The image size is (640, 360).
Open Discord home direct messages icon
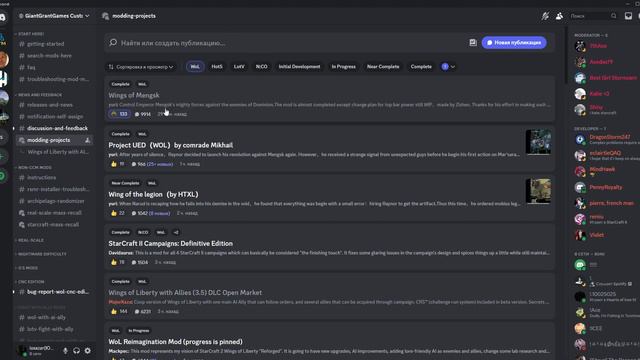click(x=2, y=17)
